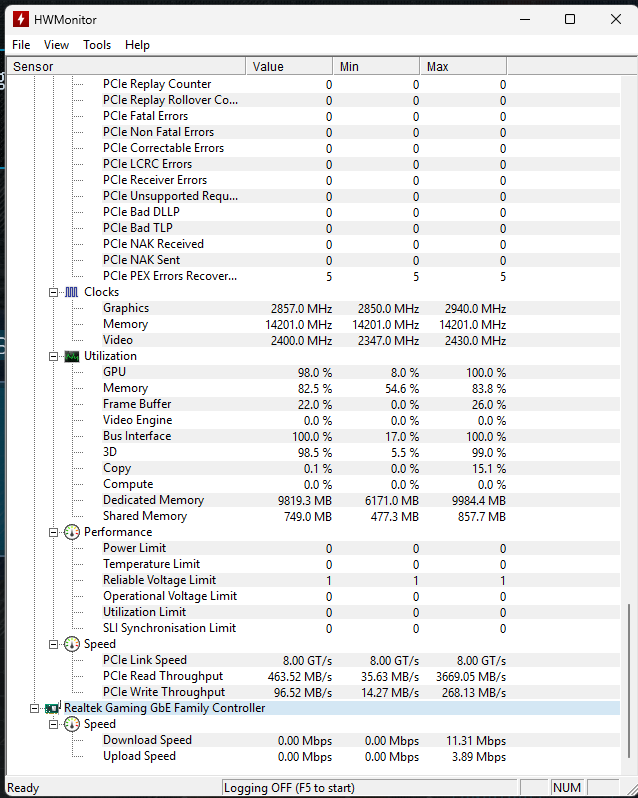Collapse the Clocks section
This screenshot has height=798, width=638.
coord(53,293)
